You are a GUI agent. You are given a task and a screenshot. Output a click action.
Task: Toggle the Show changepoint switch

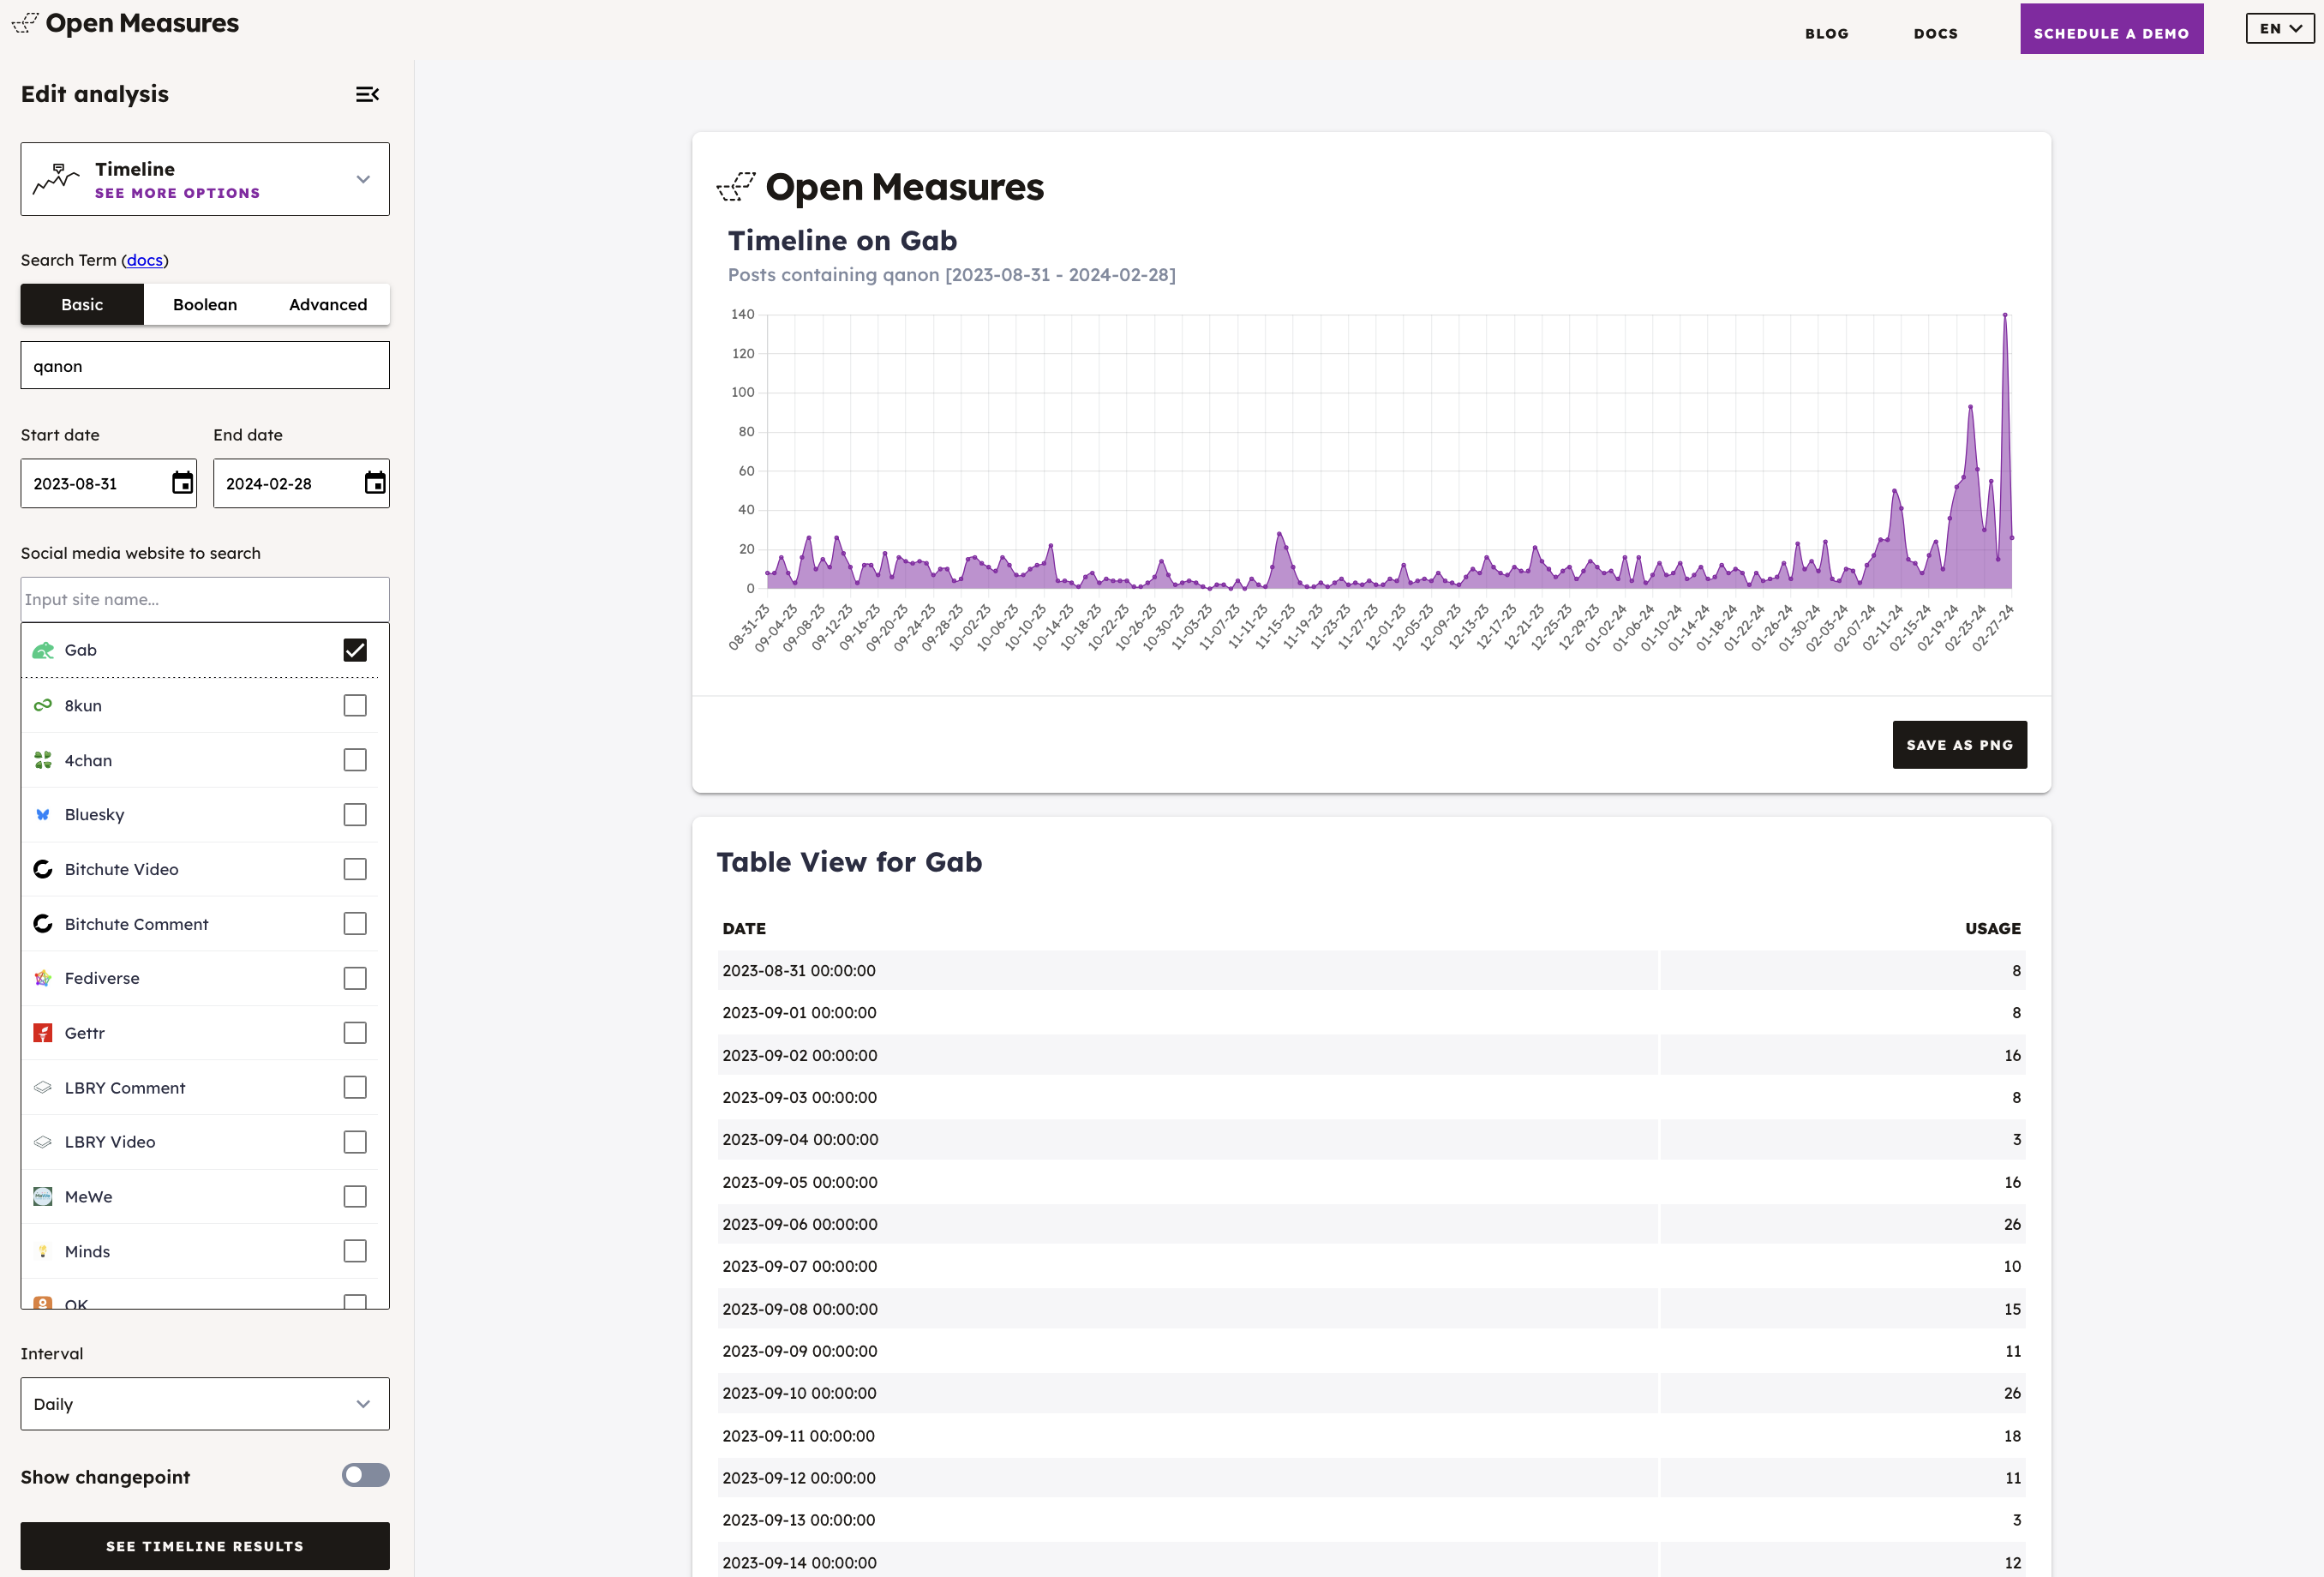(365, 1475)
